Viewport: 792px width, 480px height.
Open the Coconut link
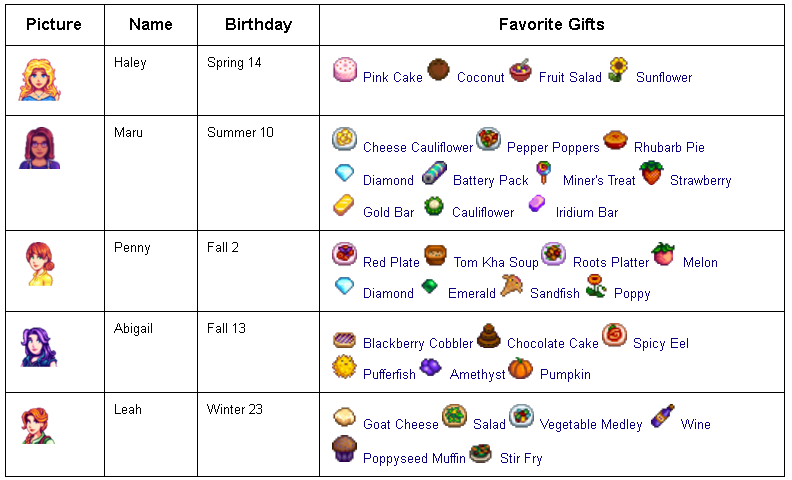pyautogui.click(x=480, y=77)
